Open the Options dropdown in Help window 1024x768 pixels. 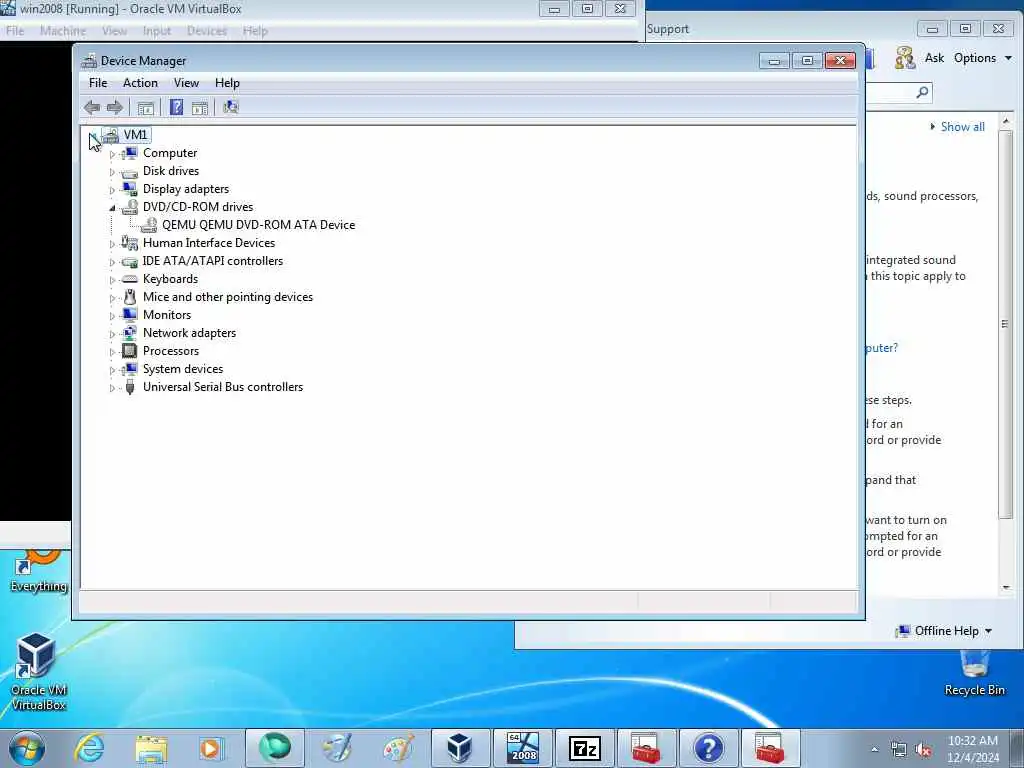pyautogui.click(x=982, y=58)
